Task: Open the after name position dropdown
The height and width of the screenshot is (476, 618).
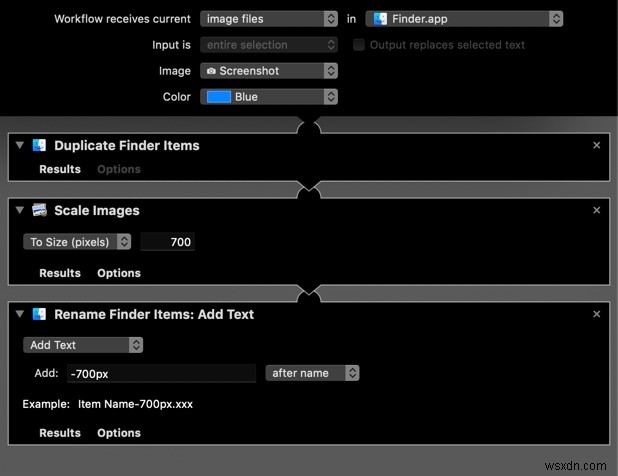Action: pos(312,373)
